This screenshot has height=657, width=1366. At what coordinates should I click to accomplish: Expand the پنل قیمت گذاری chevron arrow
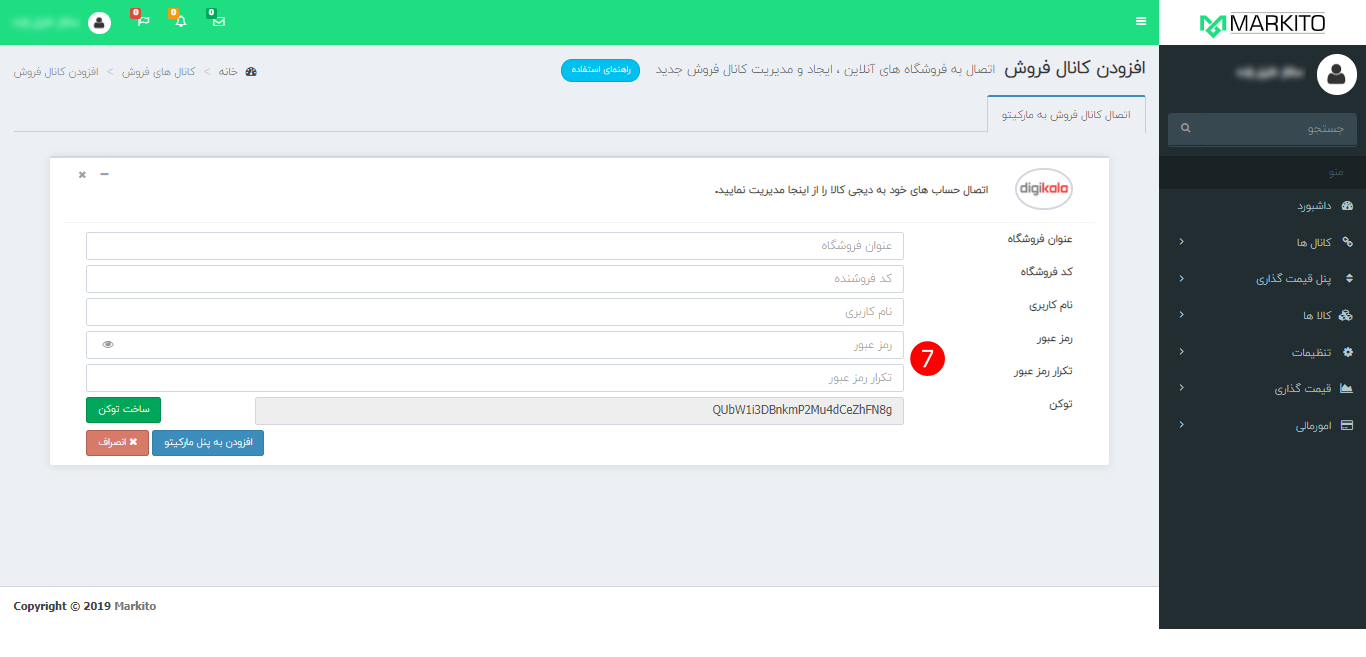(1181, 279)
